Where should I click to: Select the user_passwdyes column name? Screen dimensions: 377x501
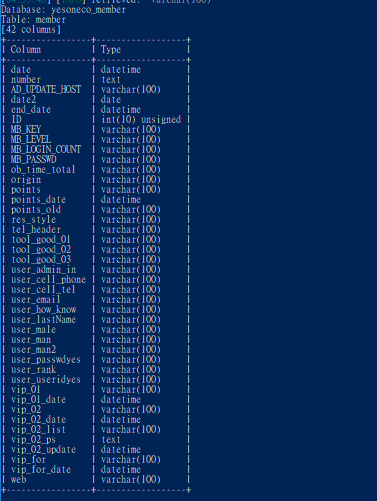click(x=46, y=360)
